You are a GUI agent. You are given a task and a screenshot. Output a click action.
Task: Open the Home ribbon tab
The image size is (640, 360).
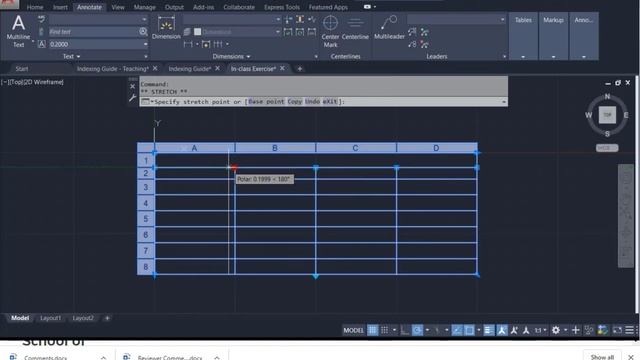point(35,7)
